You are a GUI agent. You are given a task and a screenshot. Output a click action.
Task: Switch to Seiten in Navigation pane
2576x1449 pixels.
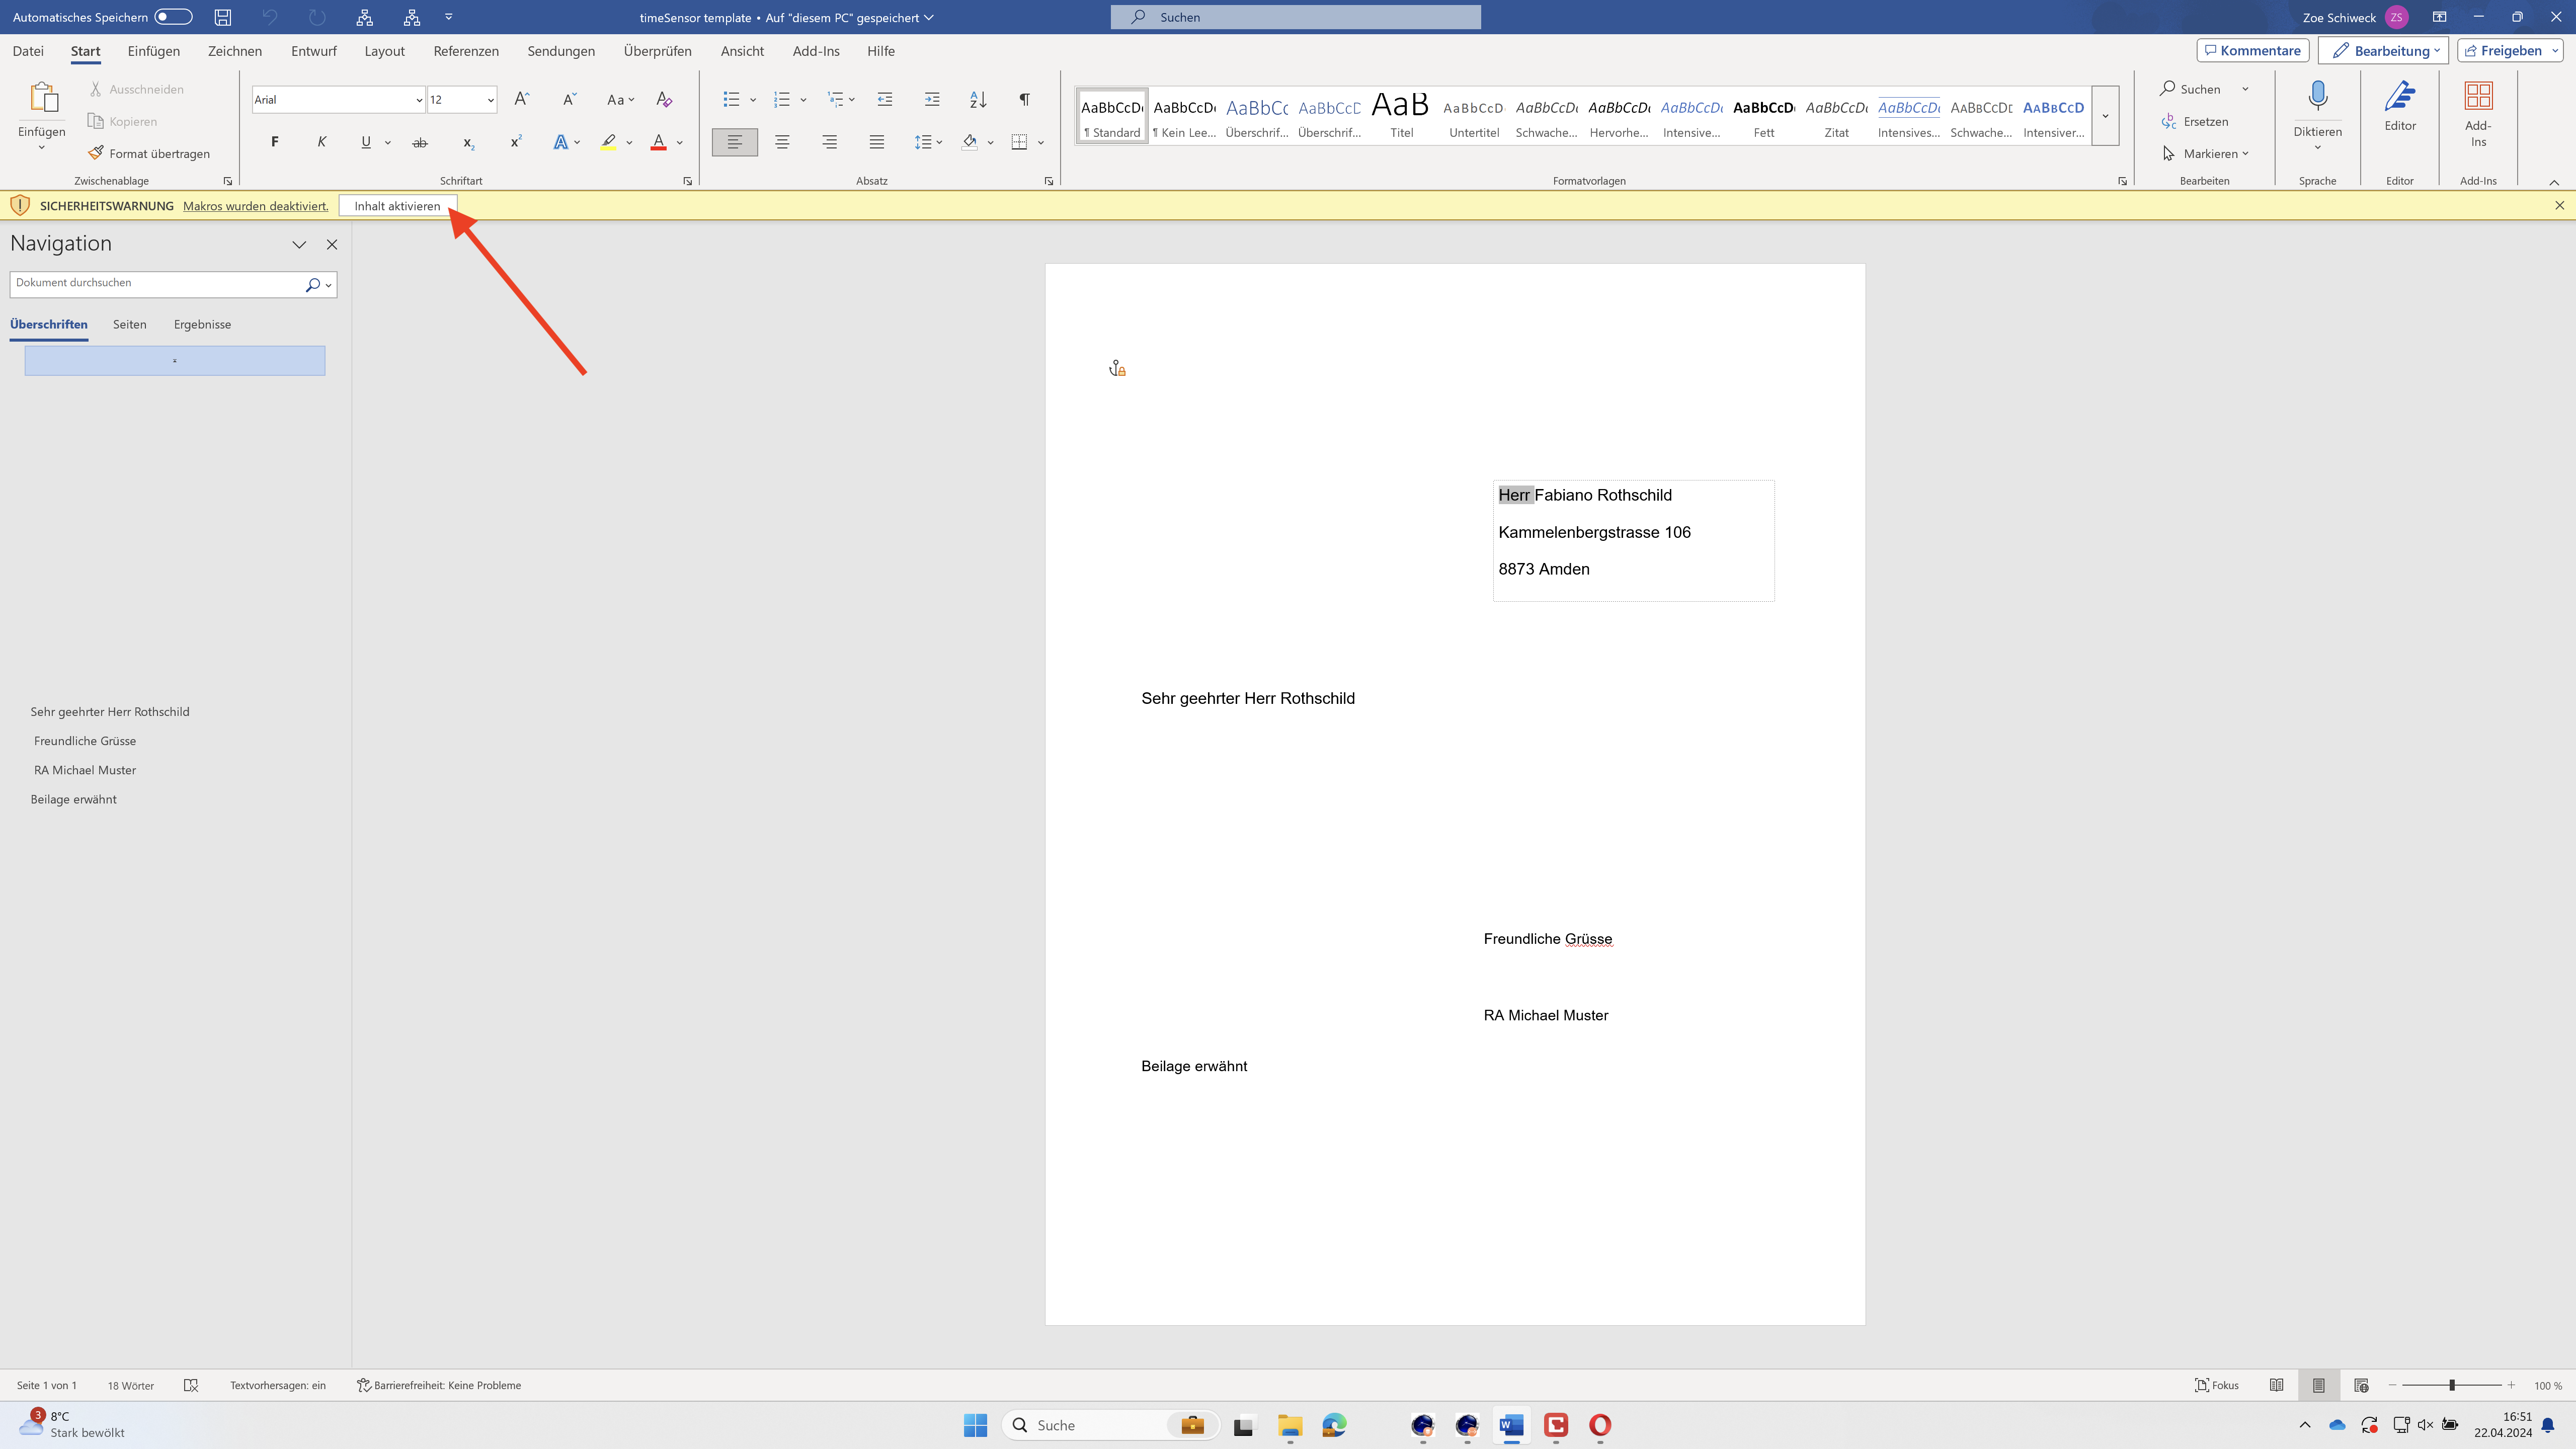[x=130, y=324]
